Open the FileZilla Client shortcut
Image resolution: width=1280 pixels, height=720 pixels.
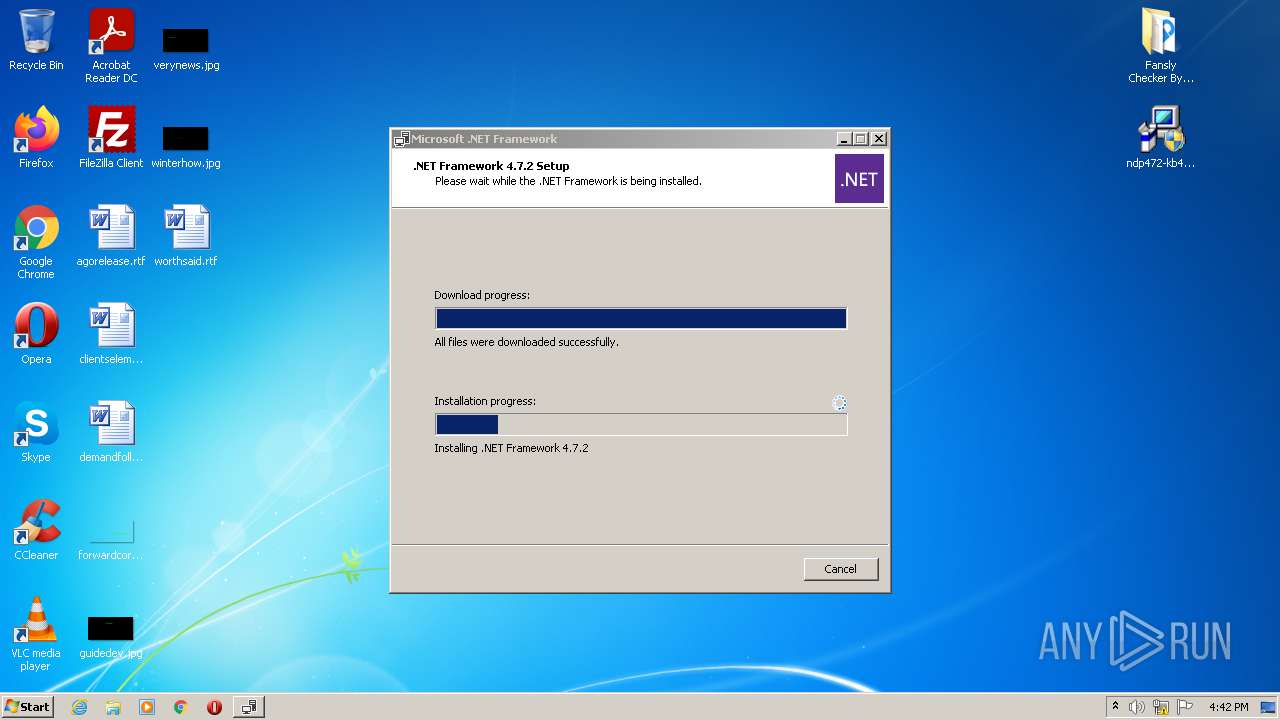111,138
